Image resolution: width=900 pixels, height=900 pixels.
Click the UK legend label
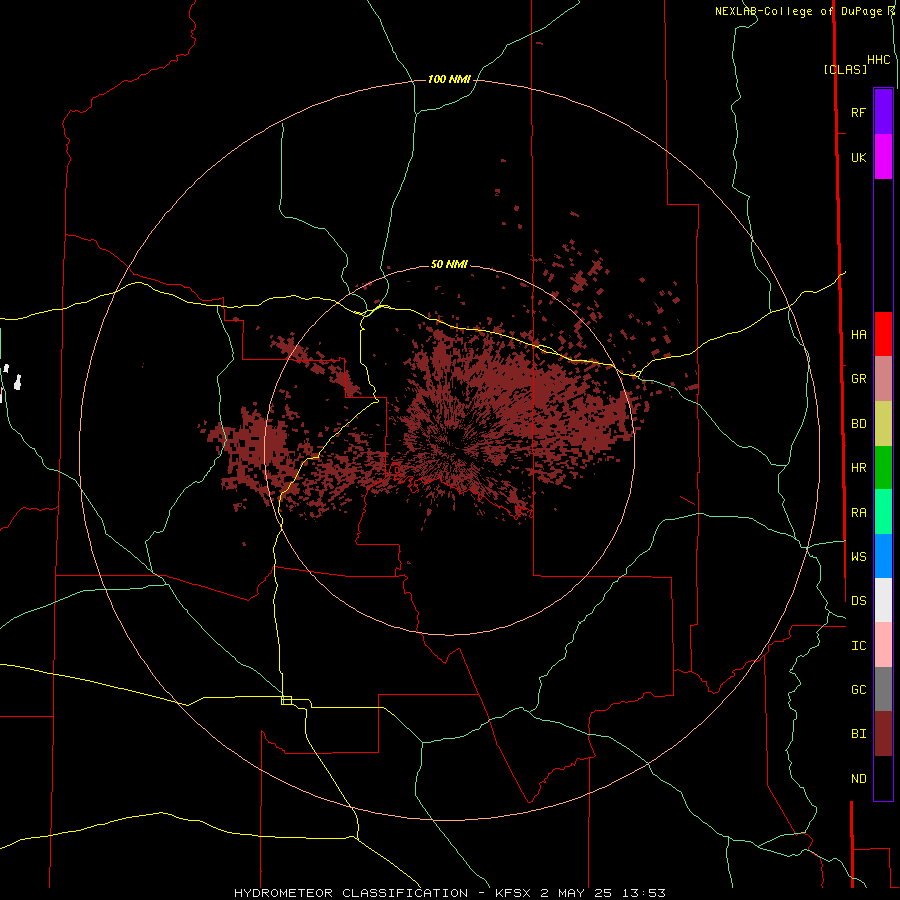click(x=858, y=157)
